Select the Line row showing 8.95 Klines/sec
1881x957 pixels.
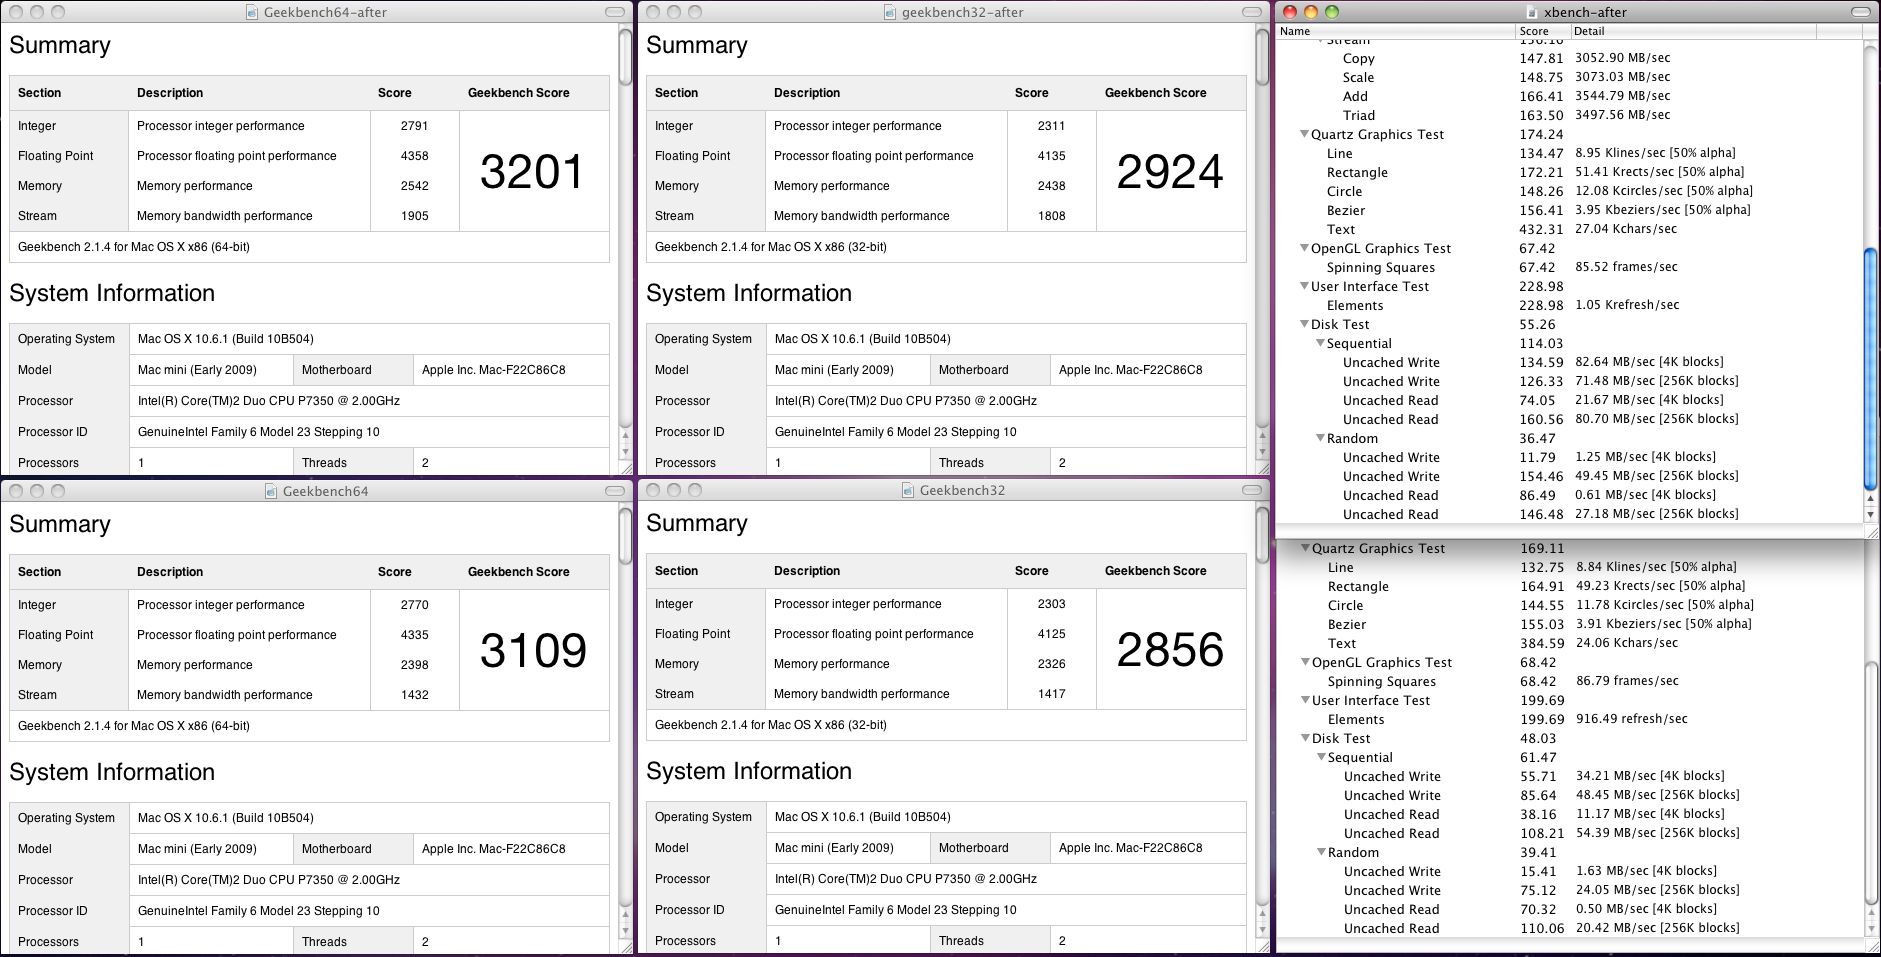coord(1570,153)
